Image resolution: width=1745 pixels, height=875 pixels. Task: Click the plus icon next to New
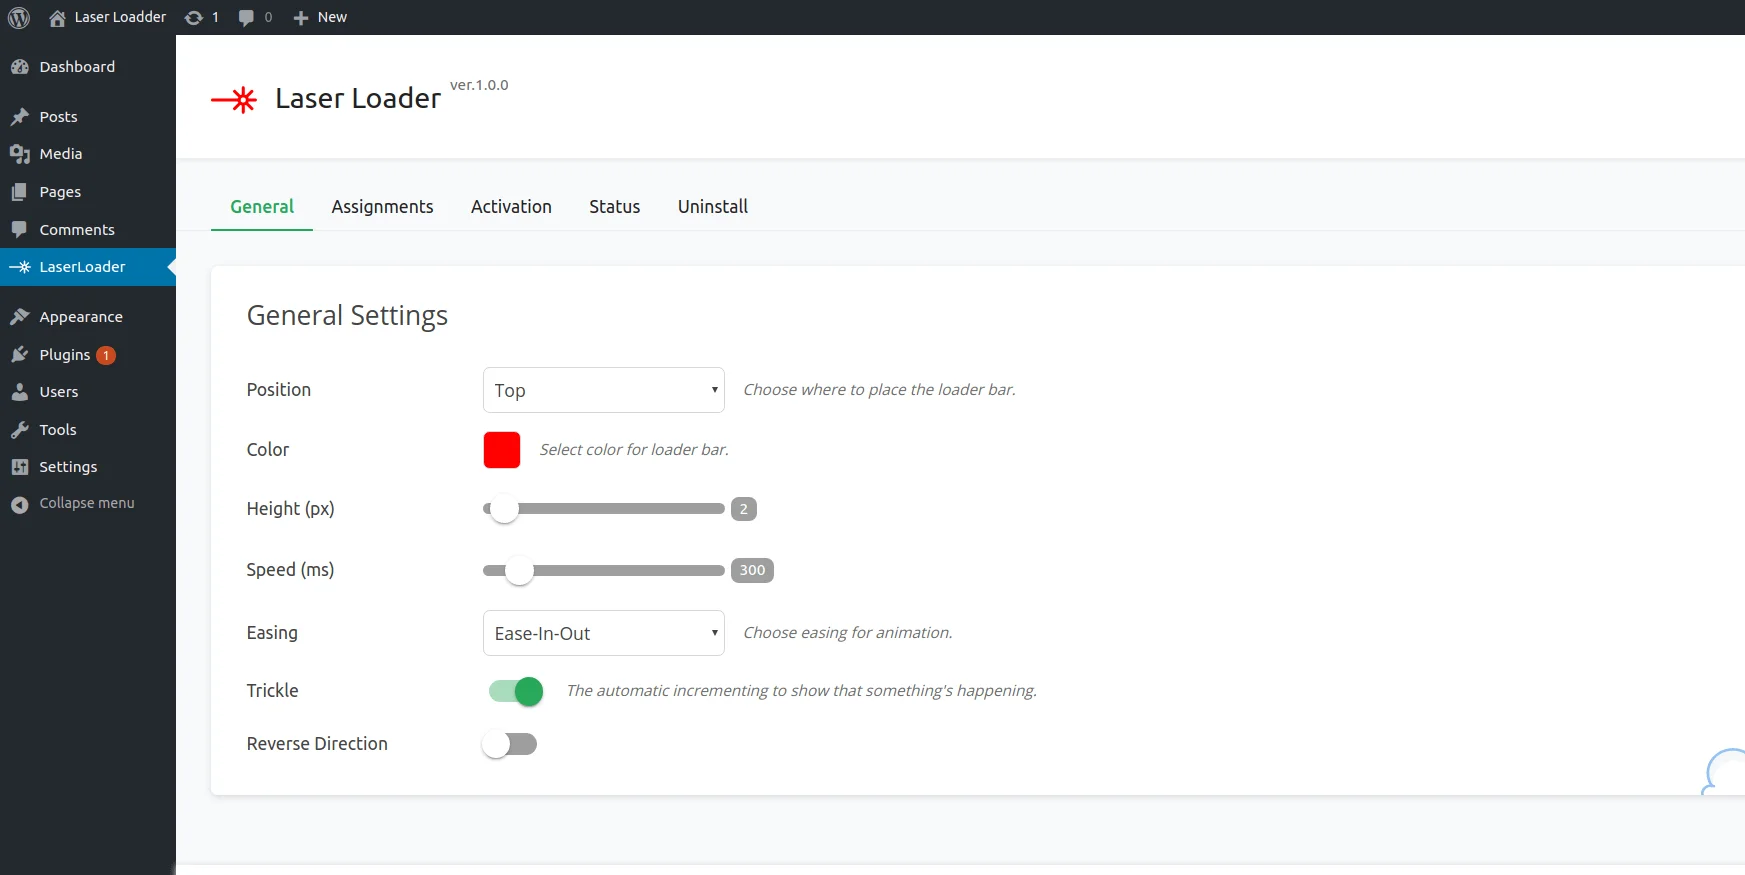pyautogui.click(x=300, y=18)
